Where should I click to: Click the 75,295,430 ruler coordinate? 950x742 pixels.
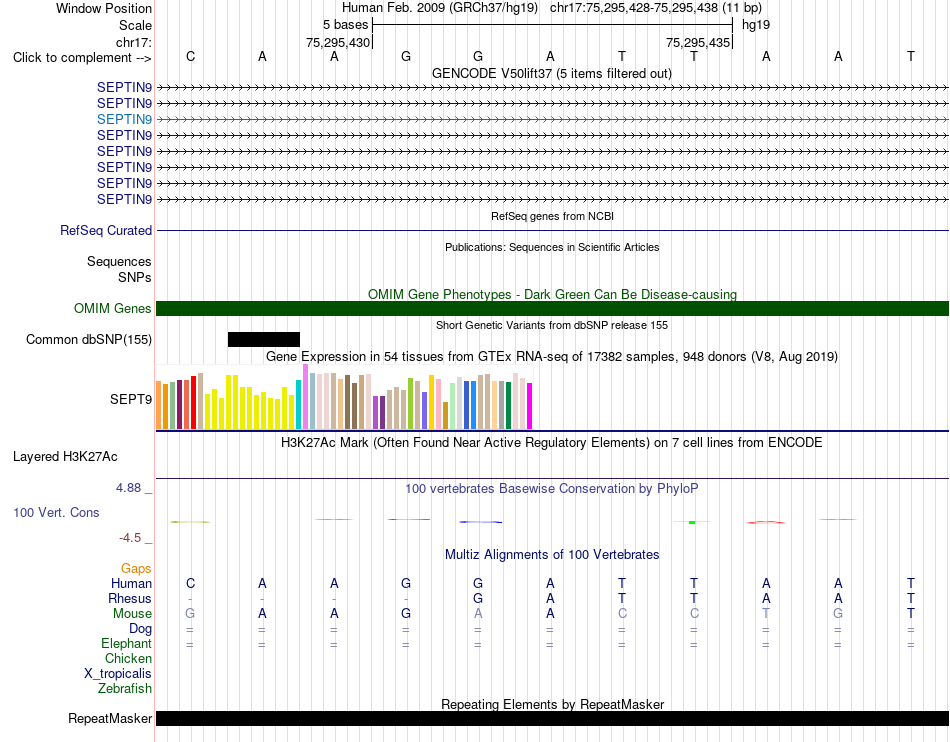click(337, 42)
